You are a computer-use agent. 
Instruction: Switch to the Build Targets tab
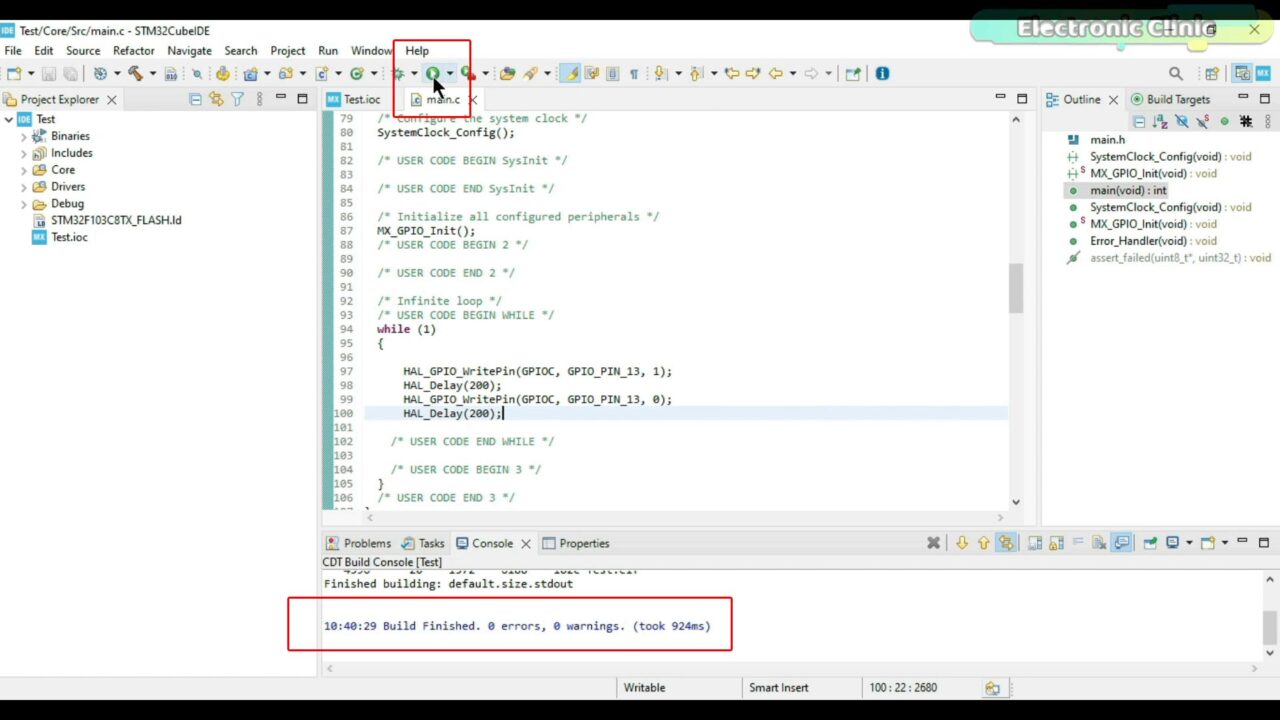pos(1170,99)
